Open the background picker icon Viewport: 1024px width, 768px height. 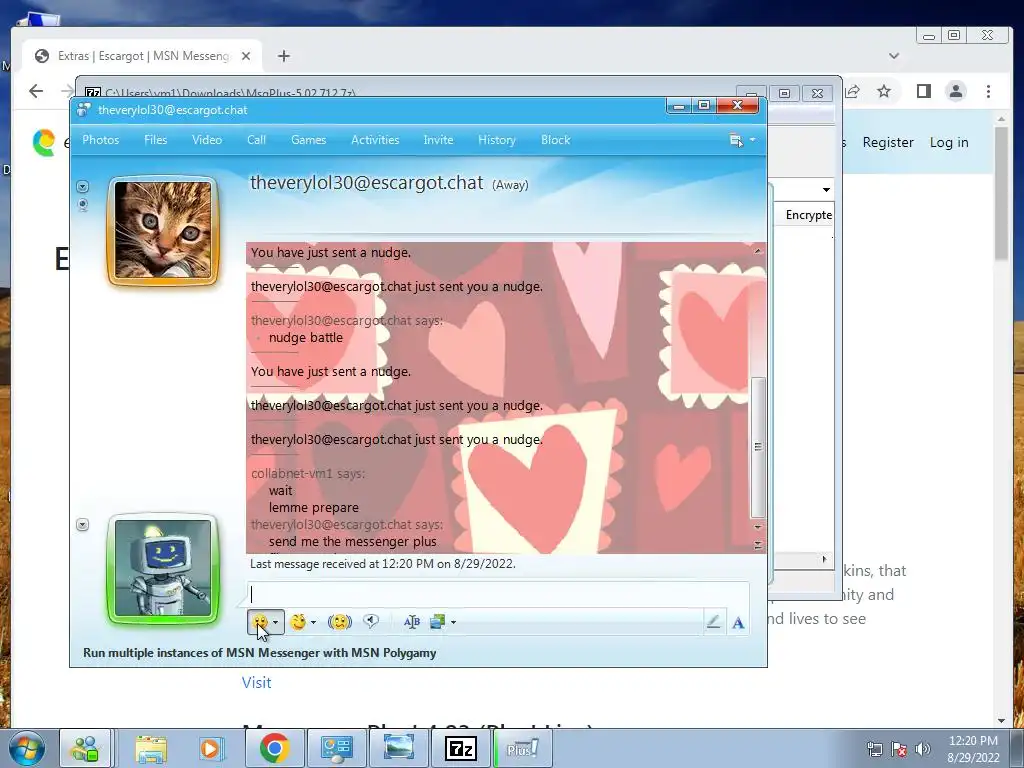[437, 622]
